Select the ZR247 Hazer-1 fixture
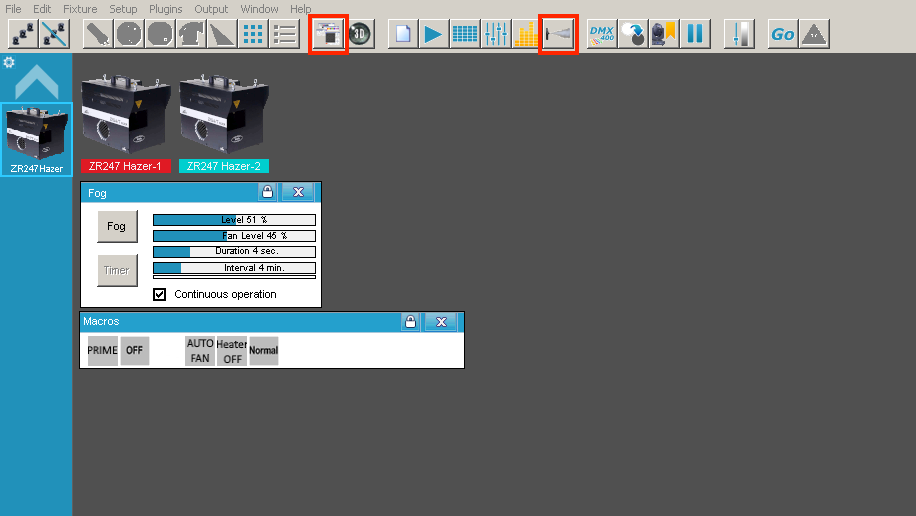Viewport: 916px width, 516px height. (x=126, y=123)
